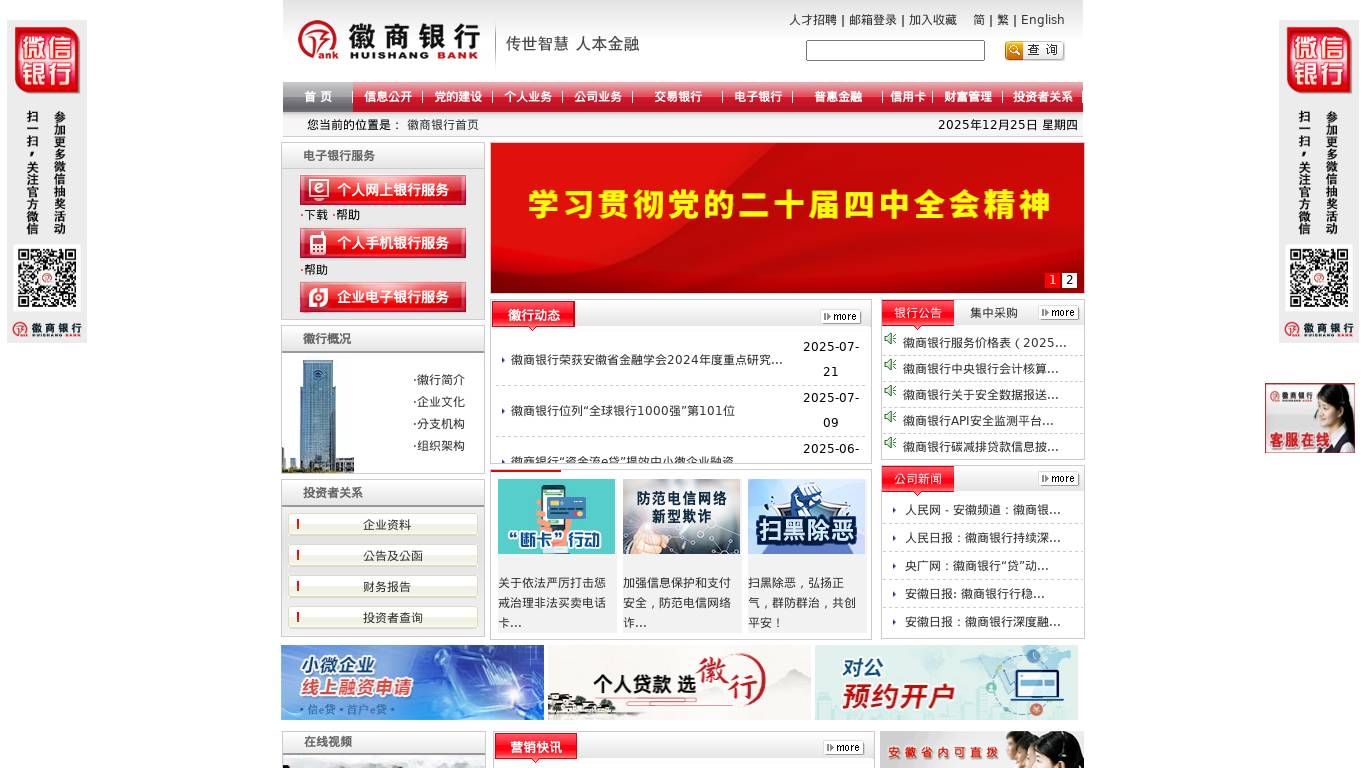This screenshot has width=1366, height=768.
Task: Open the online customer service (客服在线) icon
Action: [1309, 418]
